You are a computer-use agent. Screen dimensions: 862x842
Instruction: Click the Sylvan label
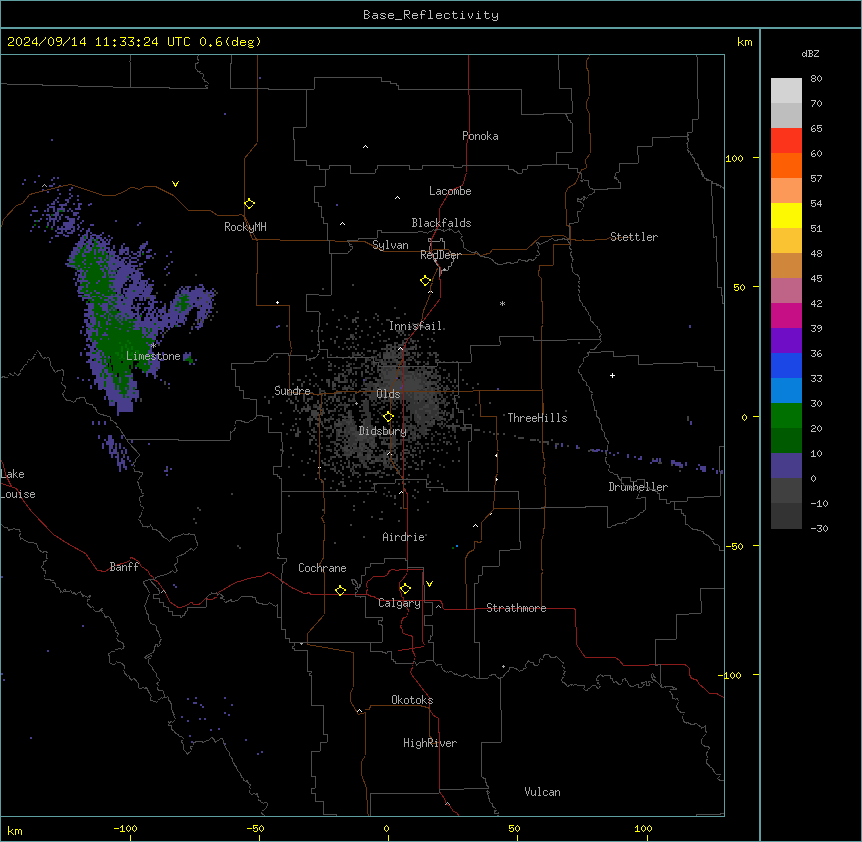[390, 245]
